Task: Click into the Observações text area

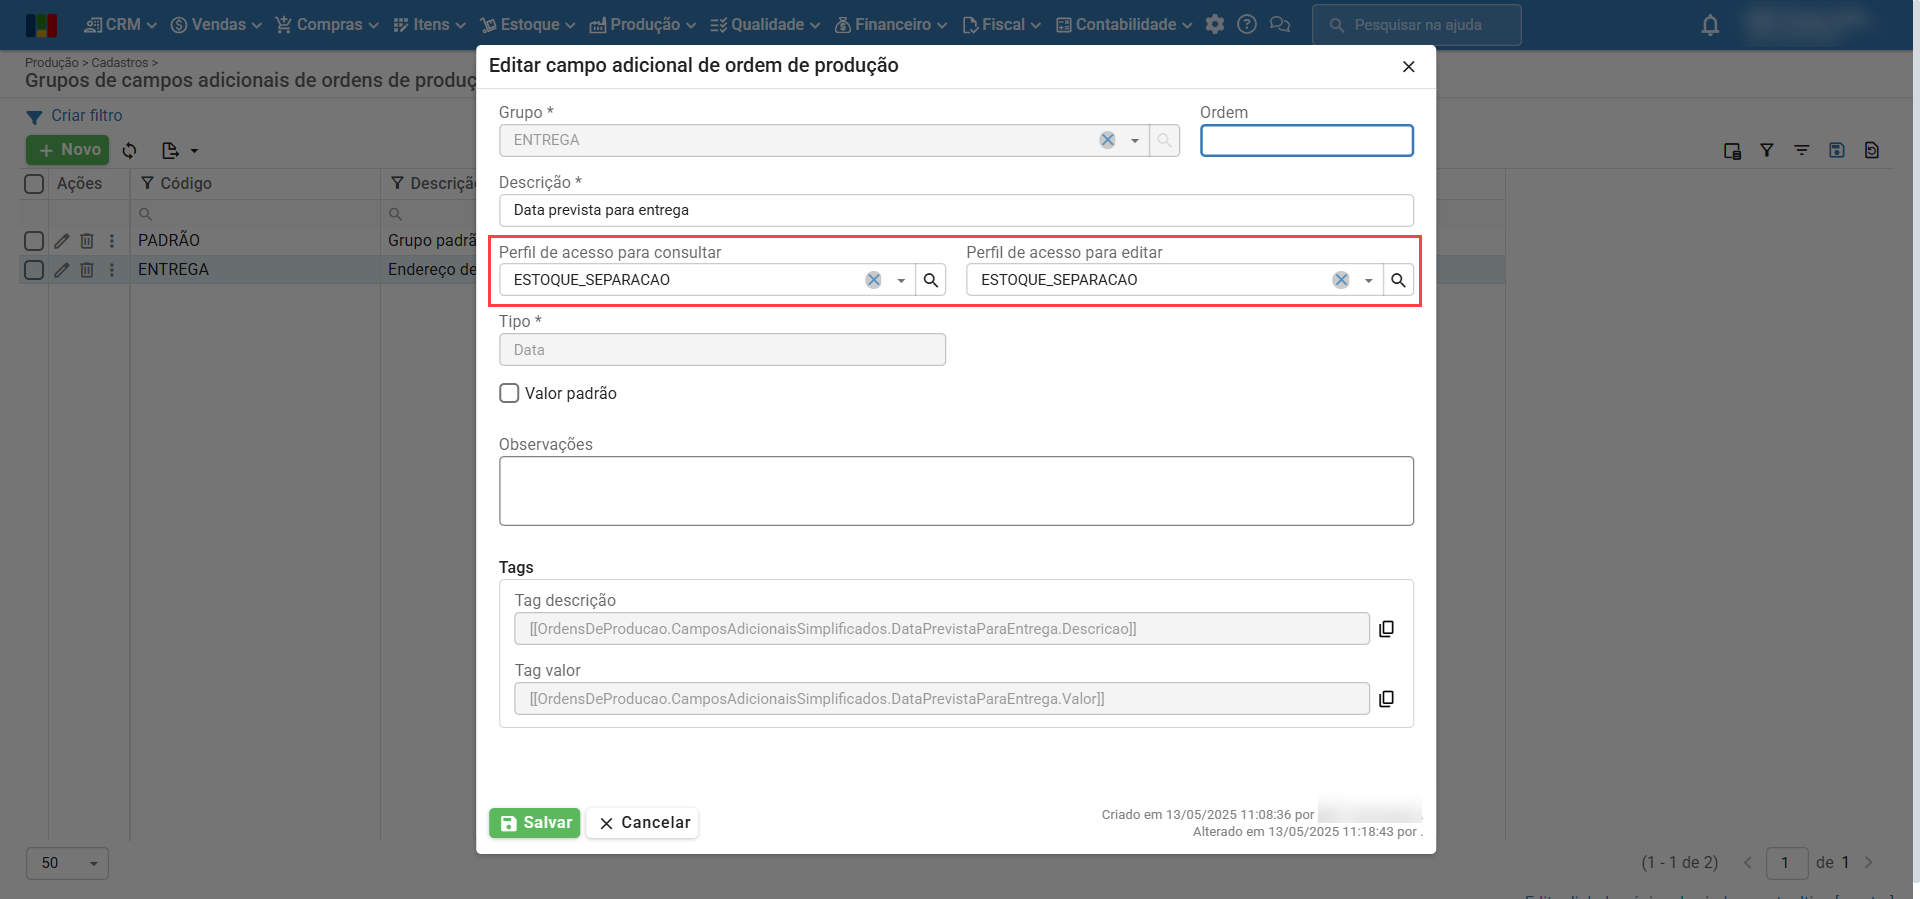Action: click(x=956, y=491)
